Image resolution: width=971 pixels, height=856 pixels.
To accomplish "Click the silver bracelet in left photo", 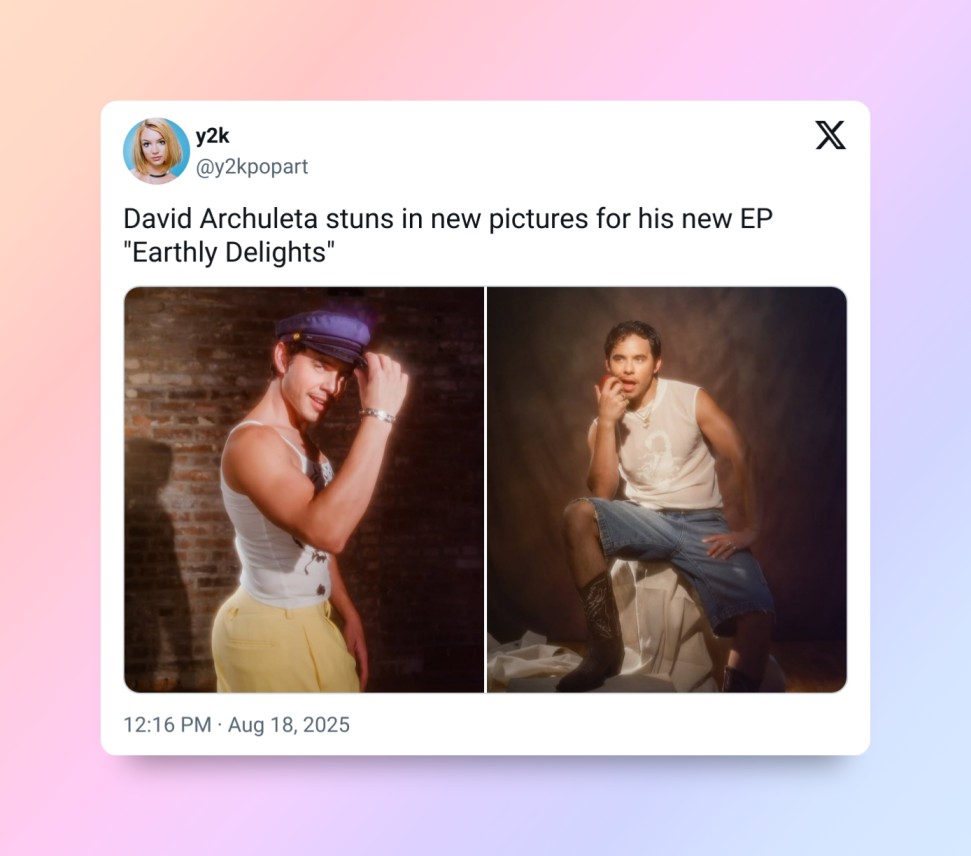I will (x=378, y=414).
